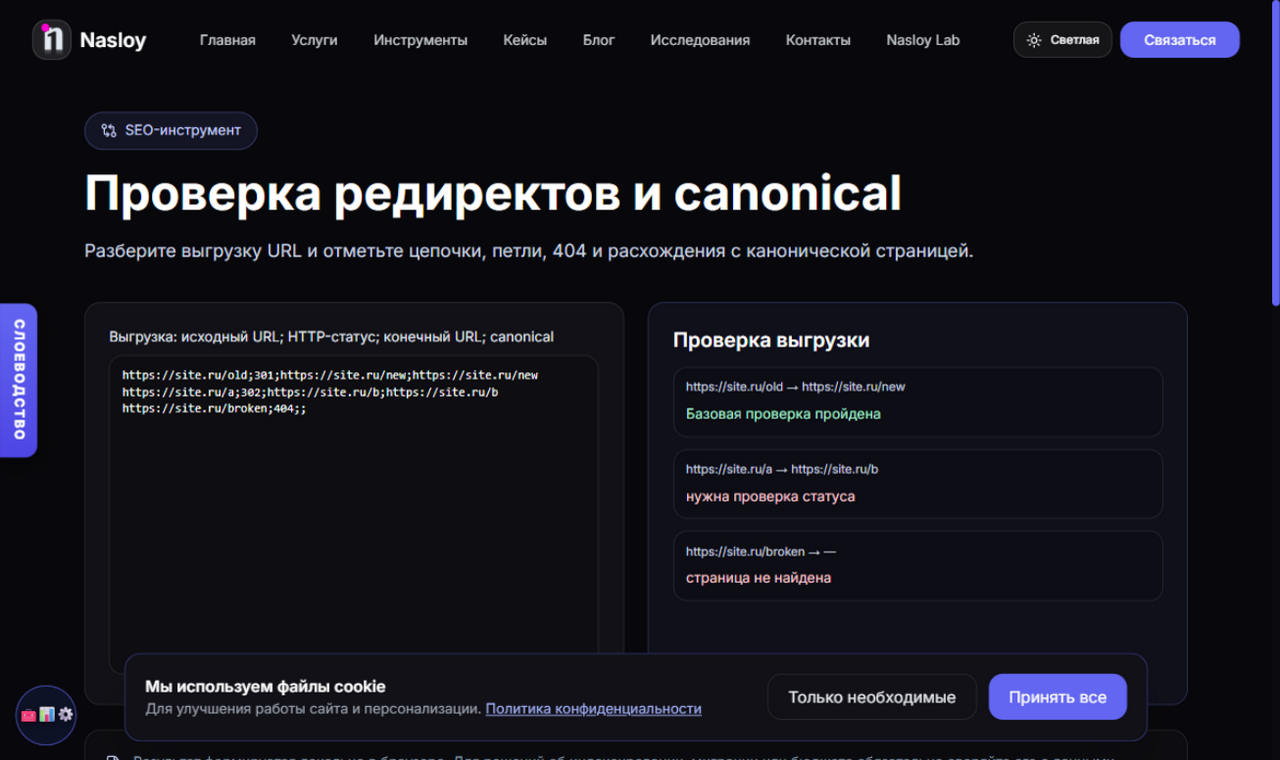Viewport: 1280px width, 760px height.
Task: Click the SEO-инструмент badge icon
Action: click(x=109, y=131)
